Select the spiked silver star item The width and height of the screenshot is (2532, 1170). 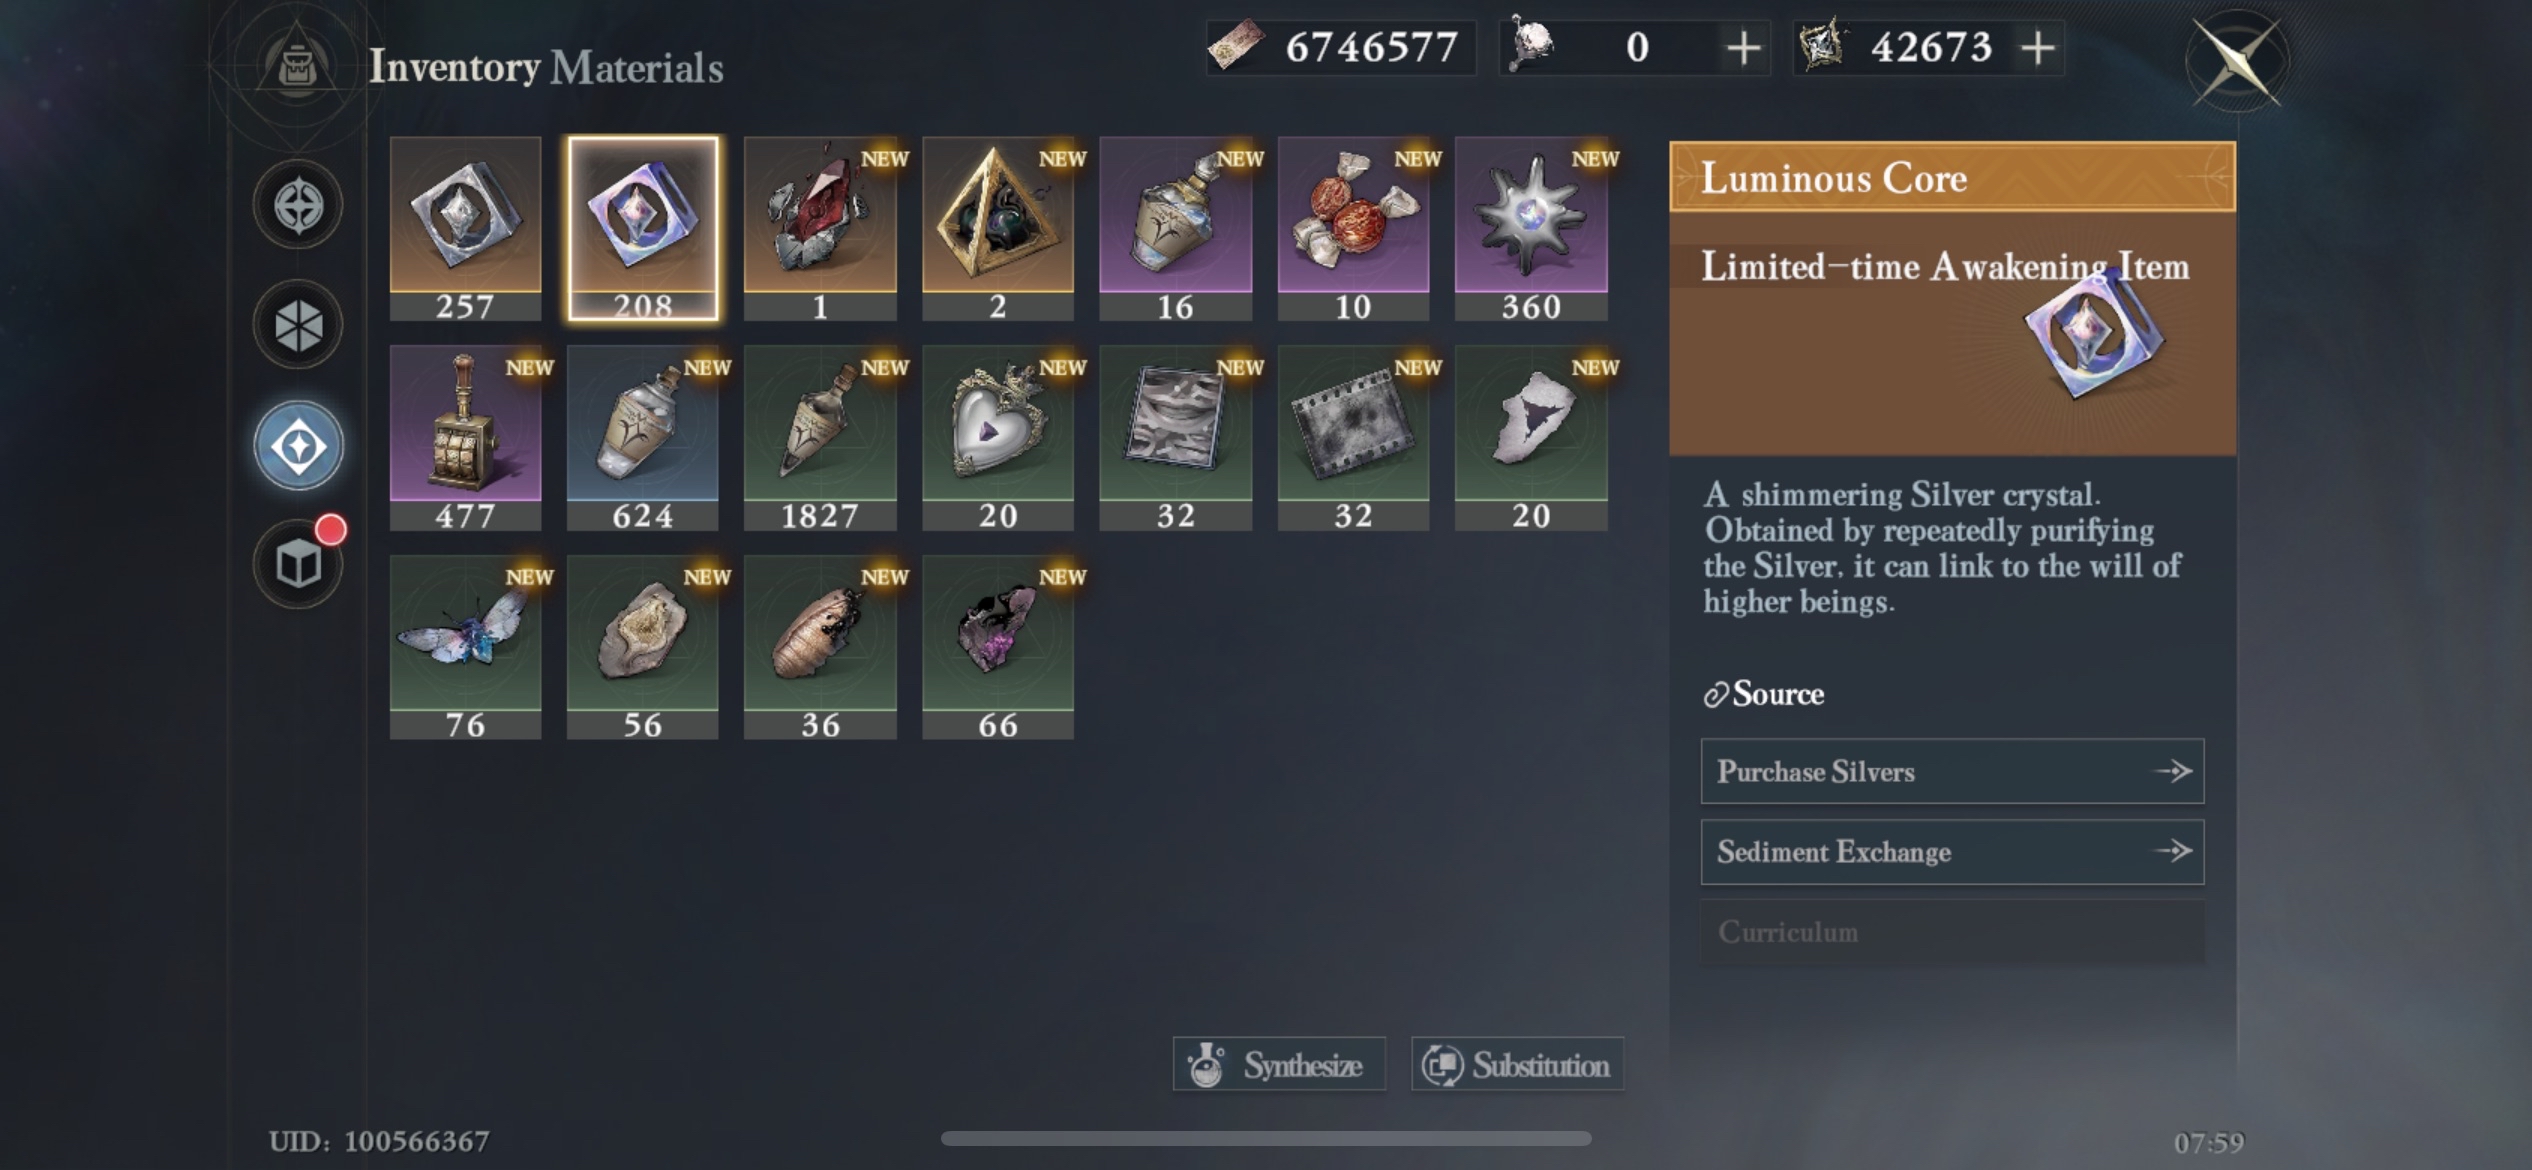1531,228
